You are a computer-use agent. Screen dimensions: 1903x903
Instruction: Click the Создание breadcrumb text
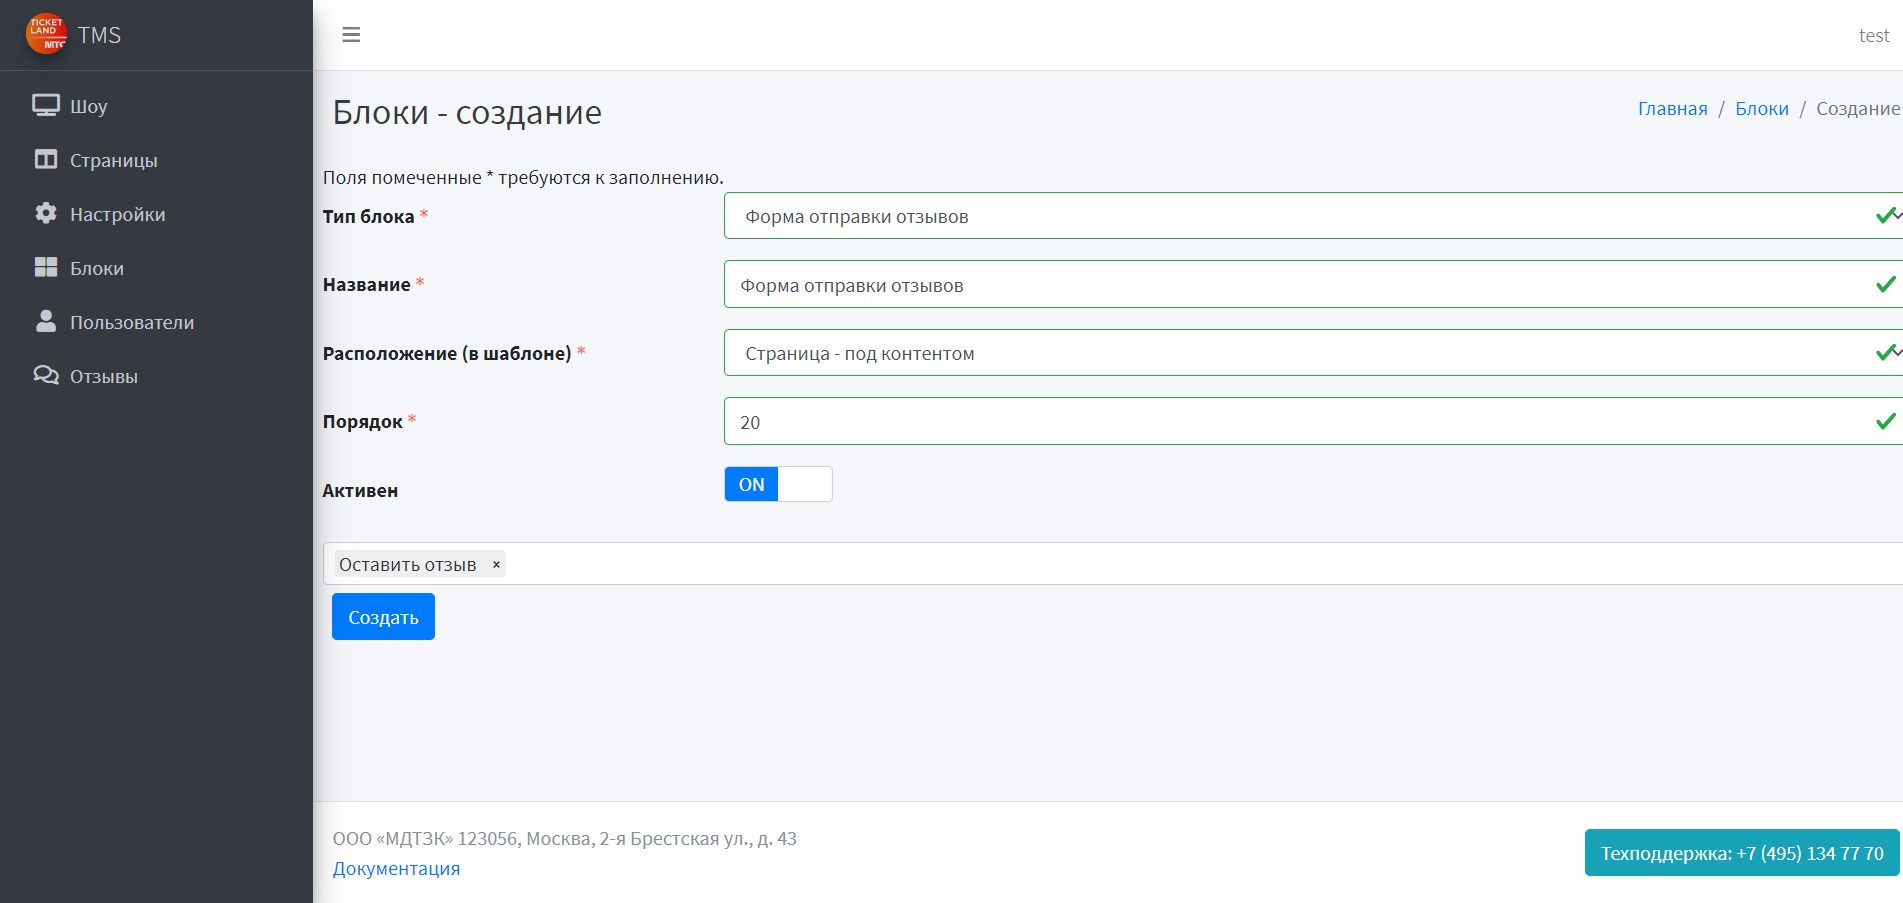click(x=1858, y=108)
